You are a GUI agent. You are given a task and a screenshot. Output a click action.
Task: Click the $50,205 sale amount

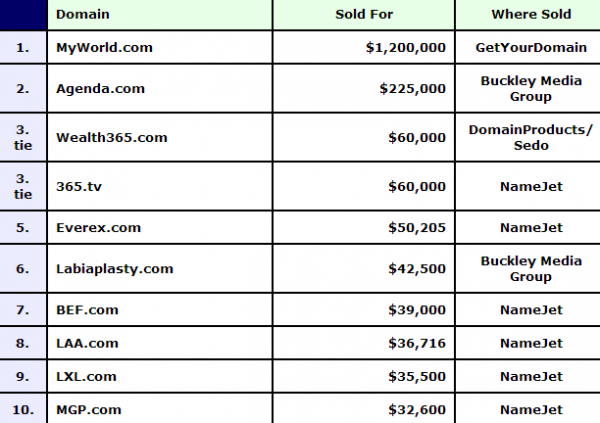pos(417,227)
